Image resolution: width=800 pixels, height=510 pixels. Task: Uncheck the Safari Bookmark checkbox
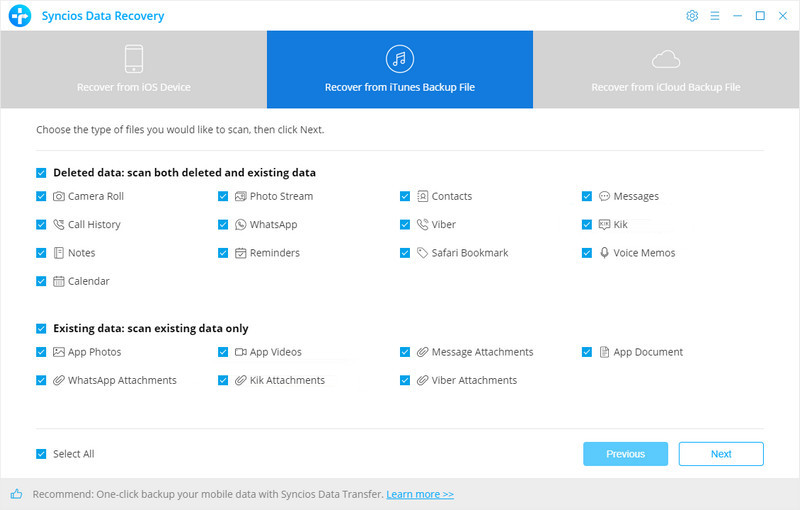point(405,253)
